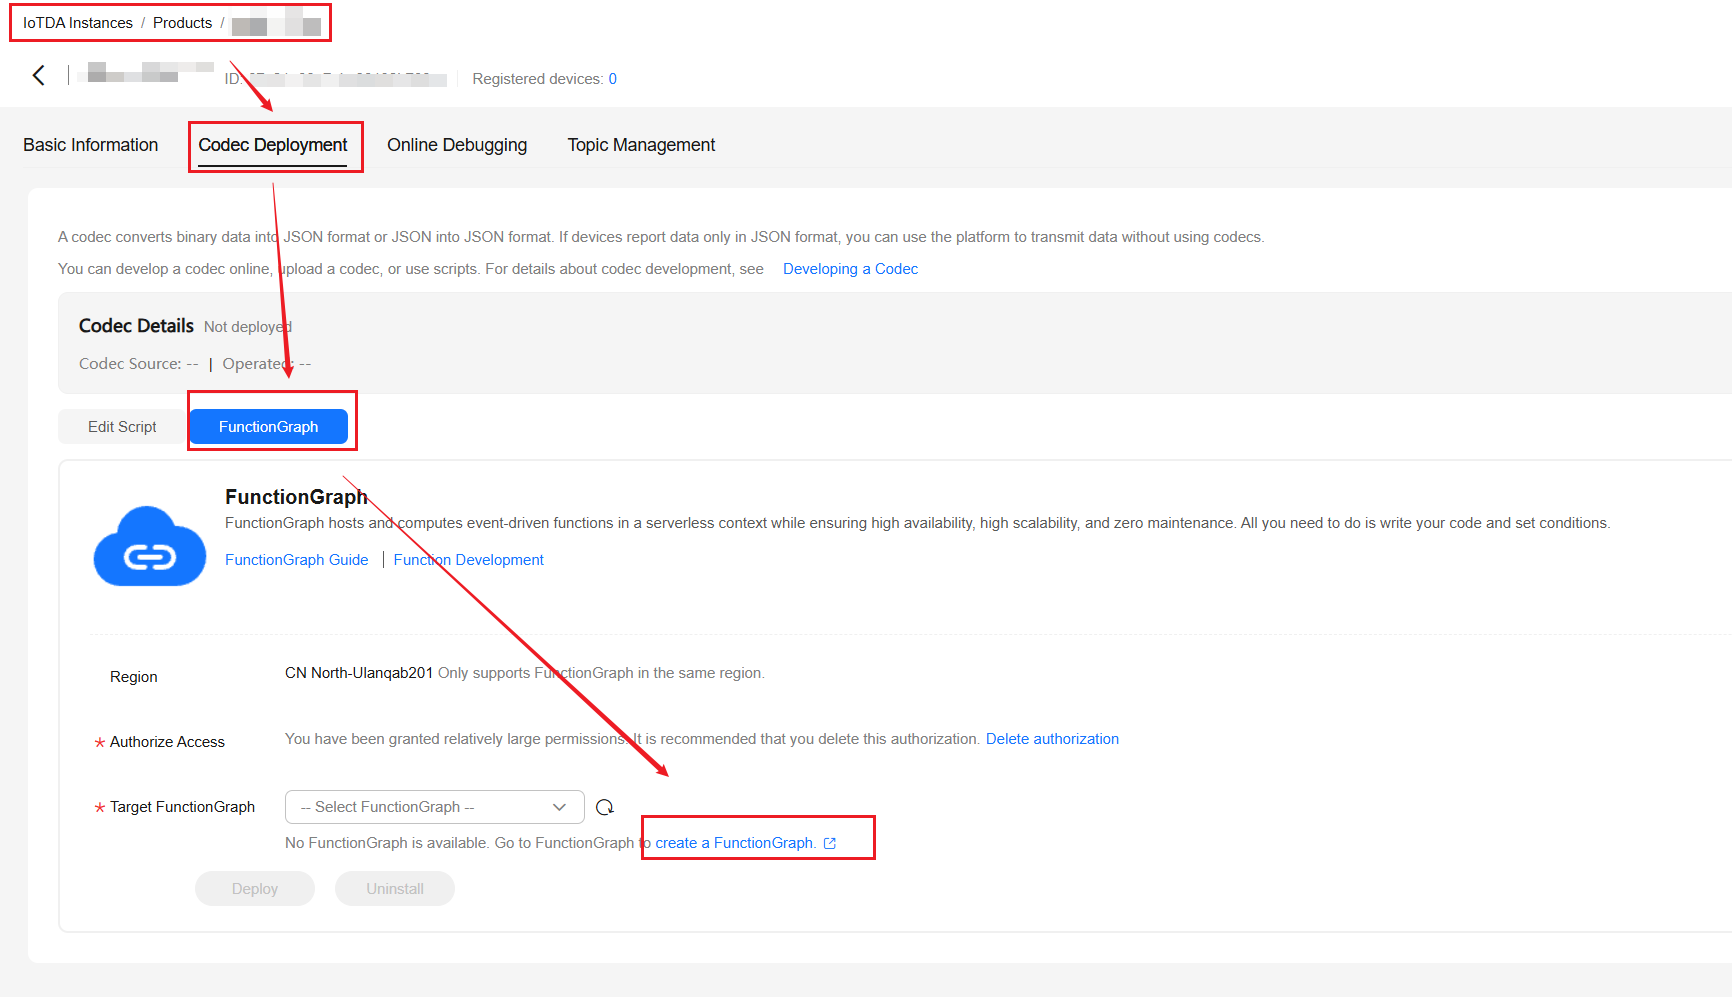
Task: Open the Codec Deployment tab
Action: [x=273, y=145]
